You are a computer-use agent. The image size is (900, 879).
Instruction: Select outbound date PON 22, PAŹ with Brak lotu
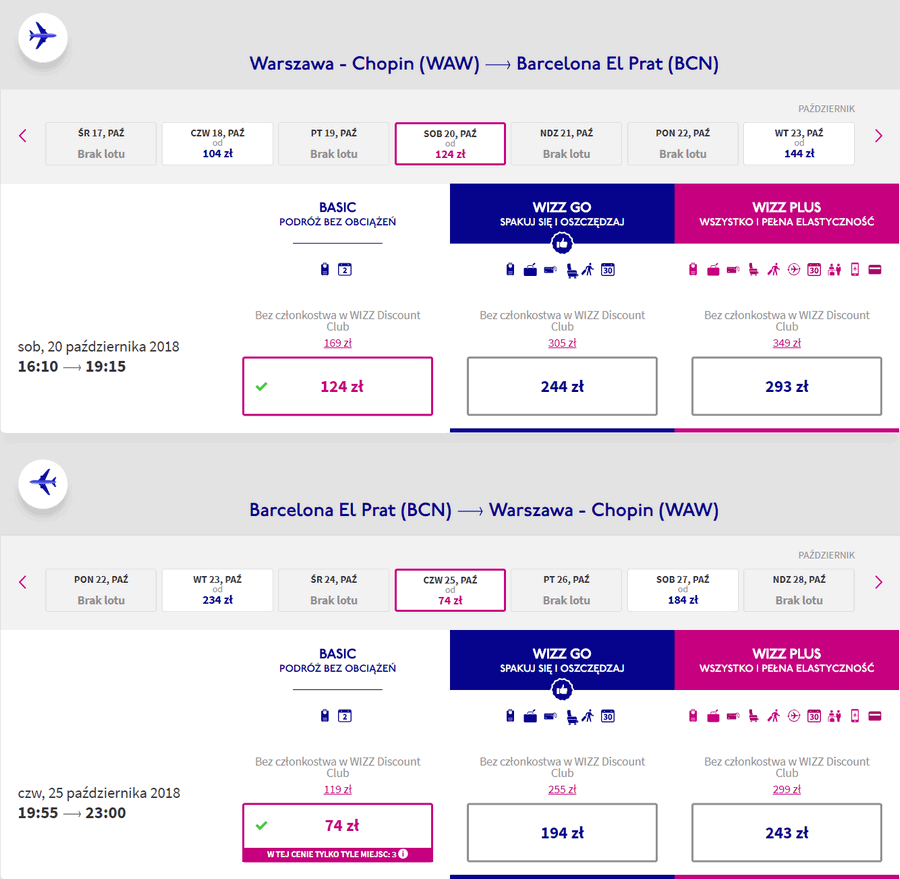(x=683, y=144)
